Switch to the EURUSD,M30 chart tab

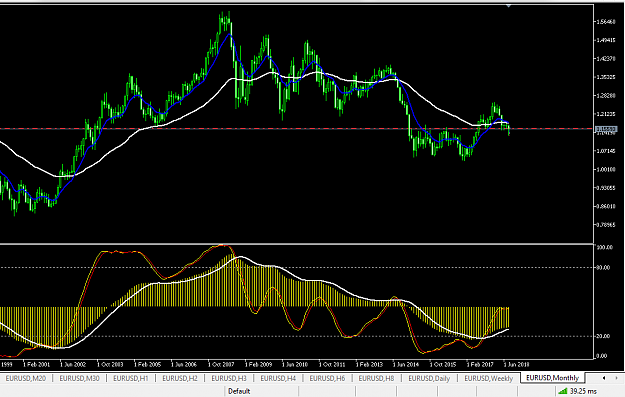coord(79,378)
